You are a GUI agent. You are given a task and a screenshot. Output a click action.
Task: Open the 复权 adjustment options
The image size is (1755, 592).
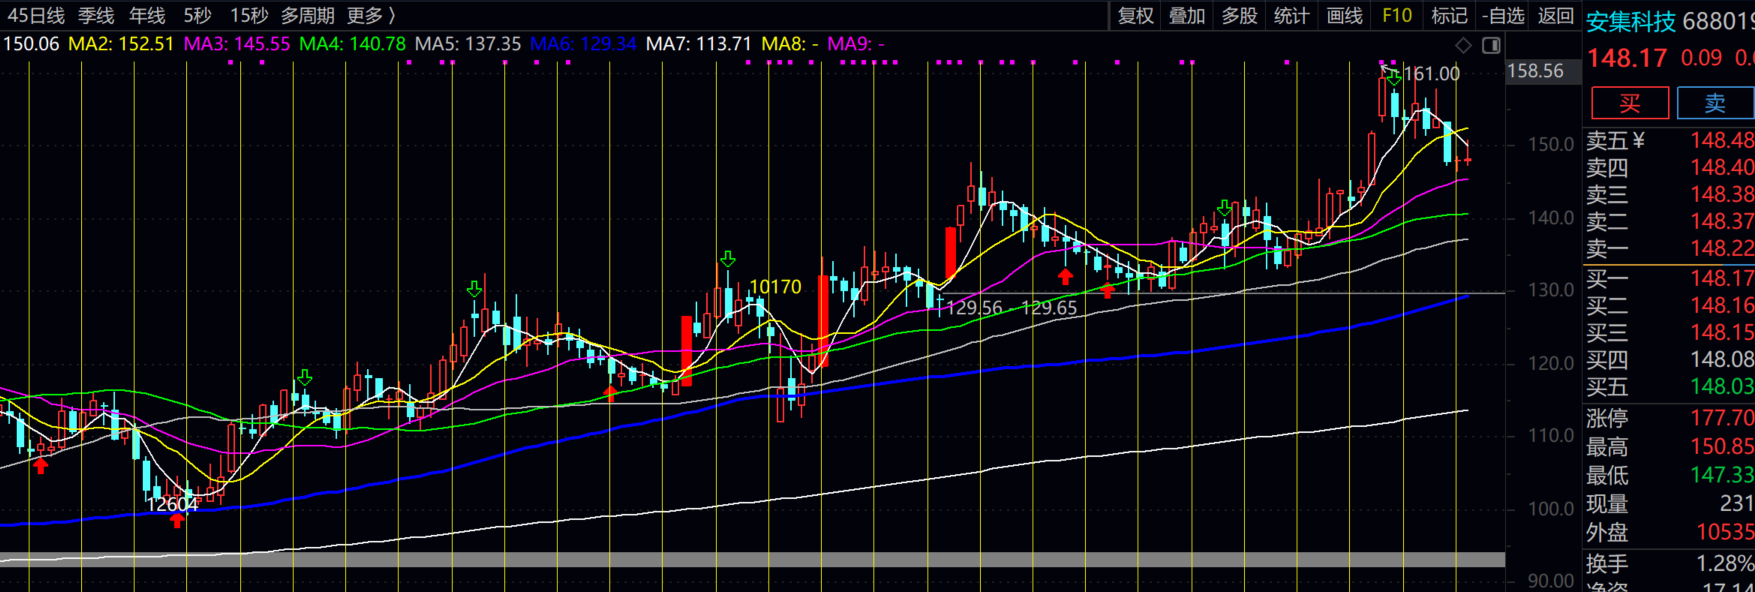click(1135, 16)
